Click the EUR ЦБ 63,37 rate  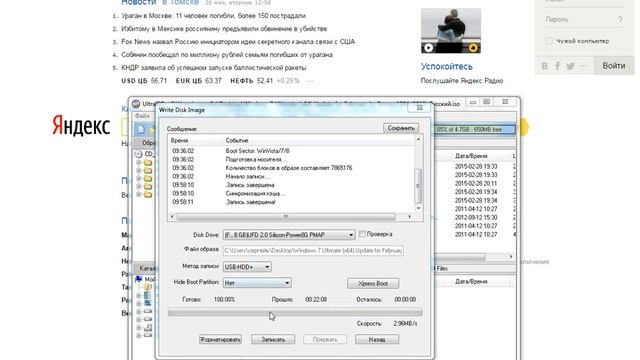(x=198, y=81)
